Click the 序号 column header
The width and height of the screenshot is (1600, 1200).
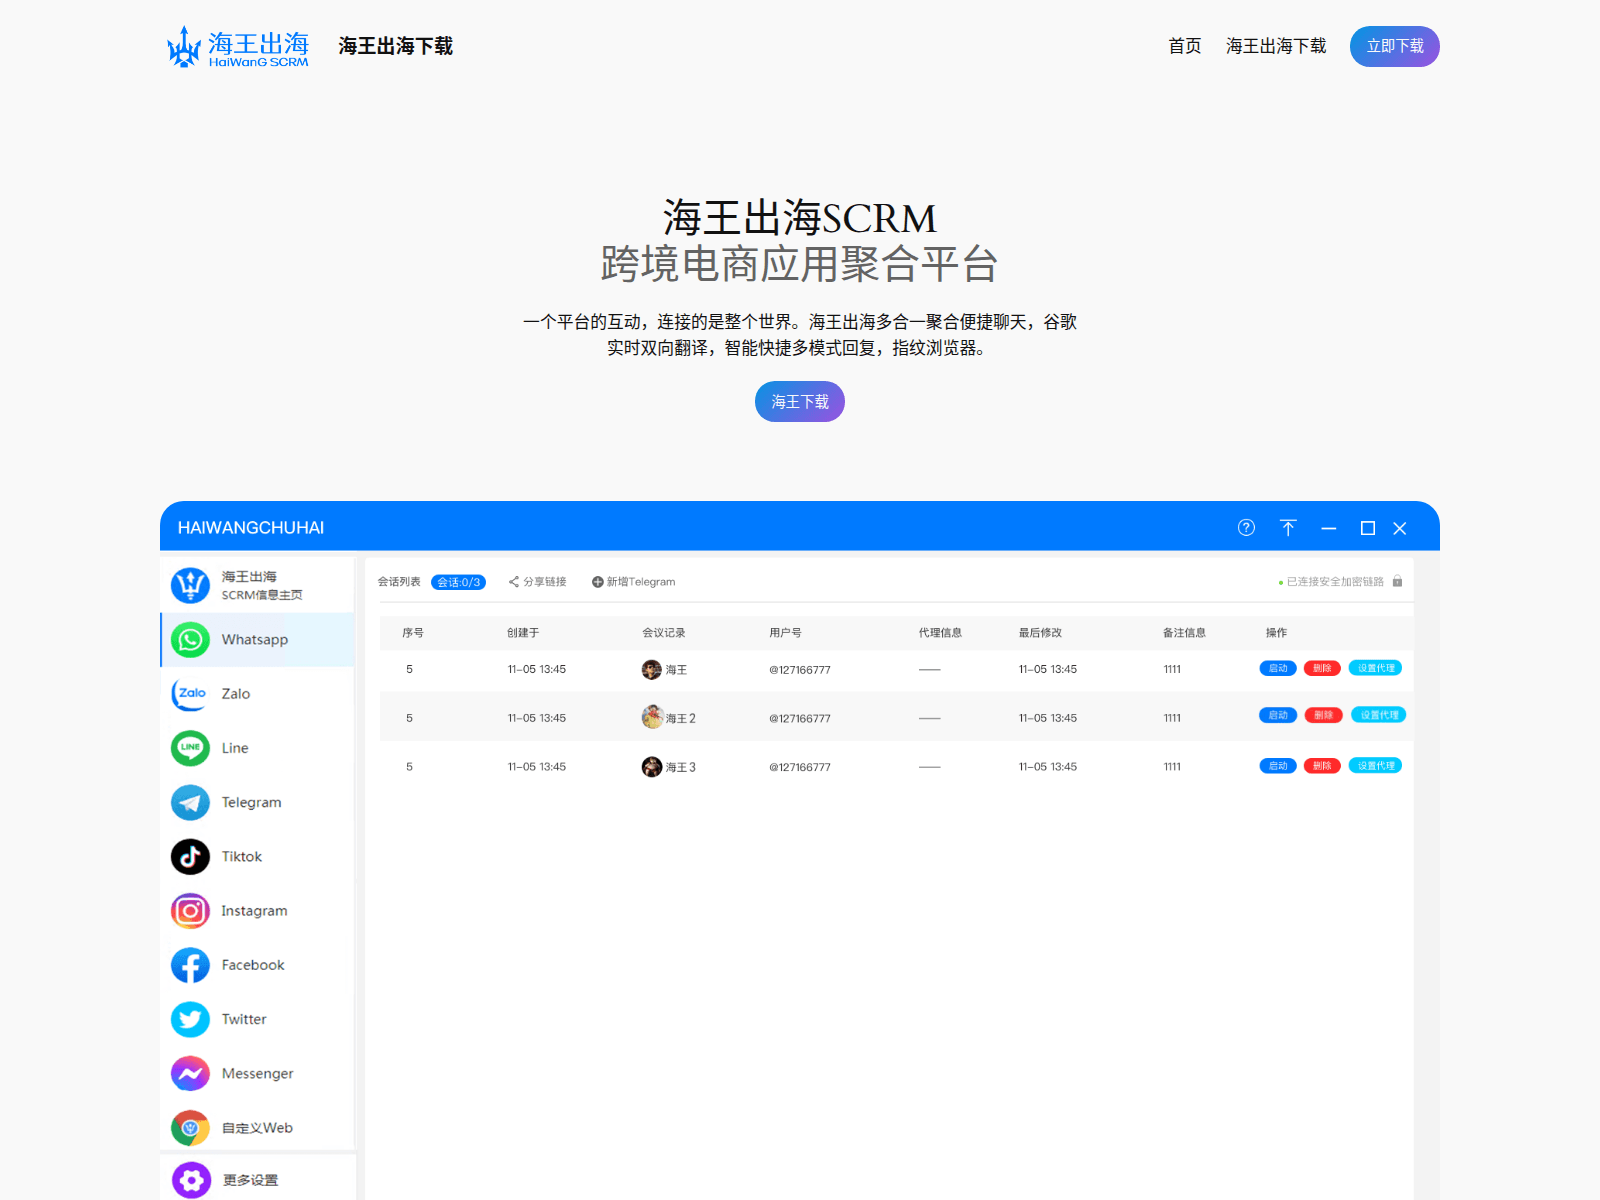coord(413,633)
